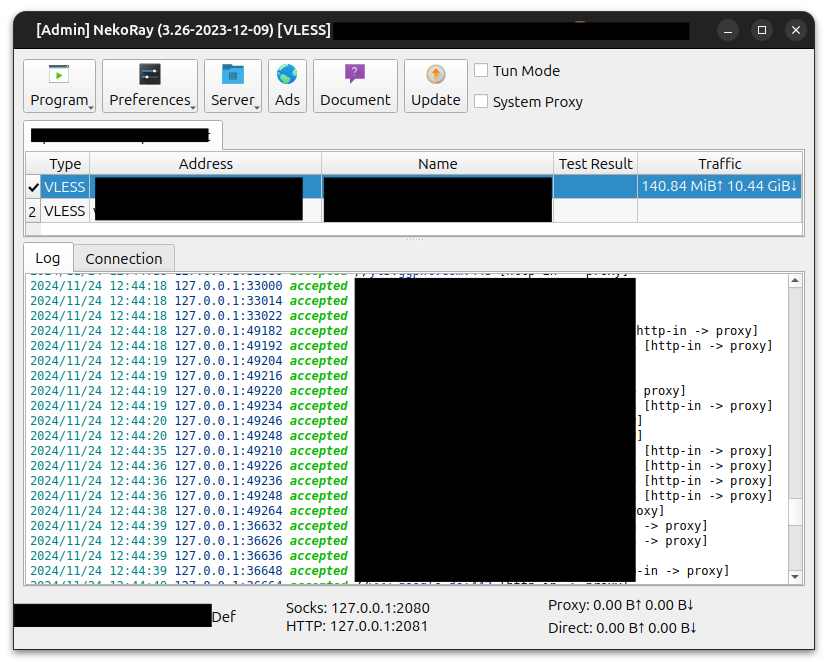The image size is (828, 666).
Task: Click the Server toolbar icon
Action: 232,75
